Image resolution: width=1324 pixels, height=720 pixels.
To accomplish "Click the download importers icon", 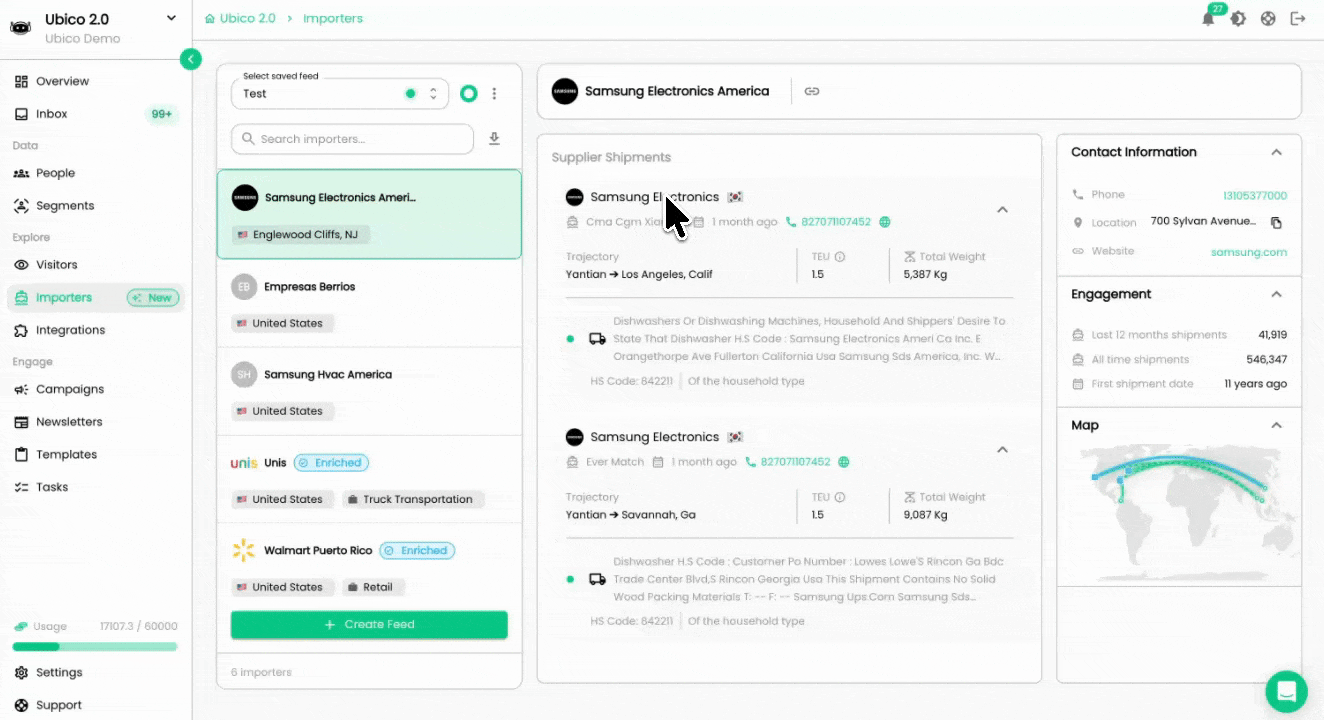I will (x=494, y=139).
